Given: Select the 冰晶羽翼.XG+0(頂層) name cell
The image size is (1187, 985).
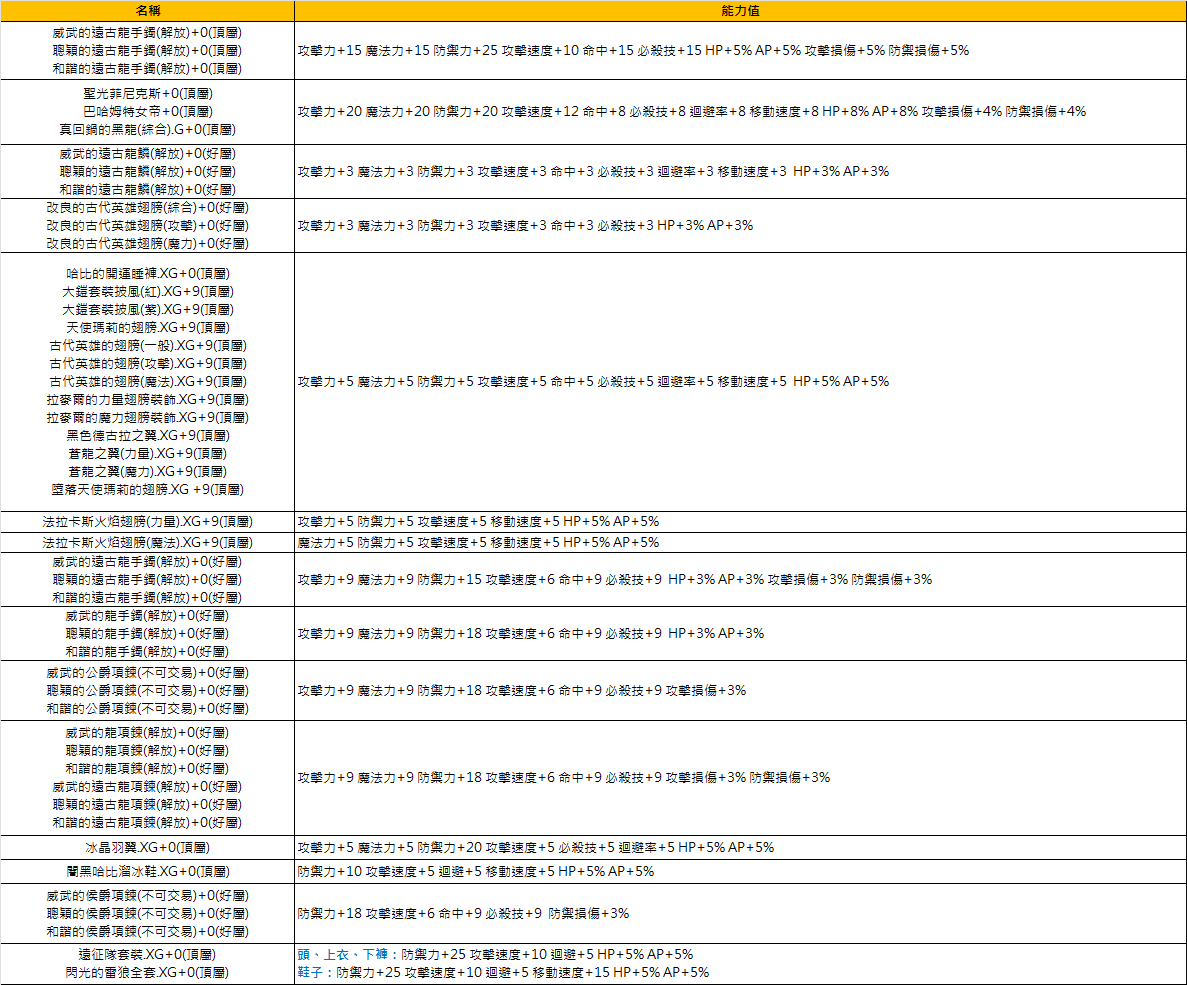Looking at the screenshot, I should click(x=147, y=847).
